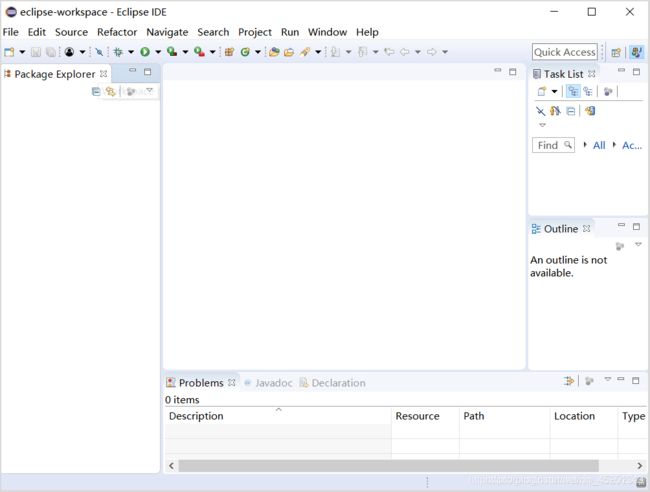Click the Problems scrollbar right arrow
The height and width of the screenshot is (492, 650).
[640, 465]
